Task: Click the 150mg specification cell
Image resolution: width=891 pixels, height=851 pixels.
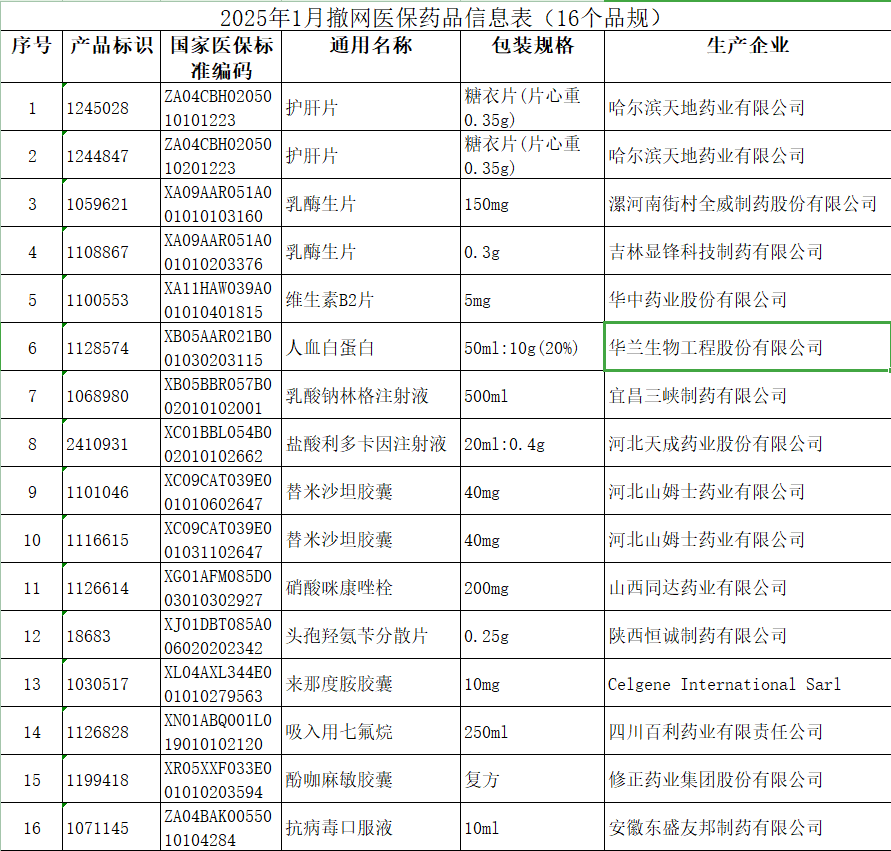Action: [532, 203]
